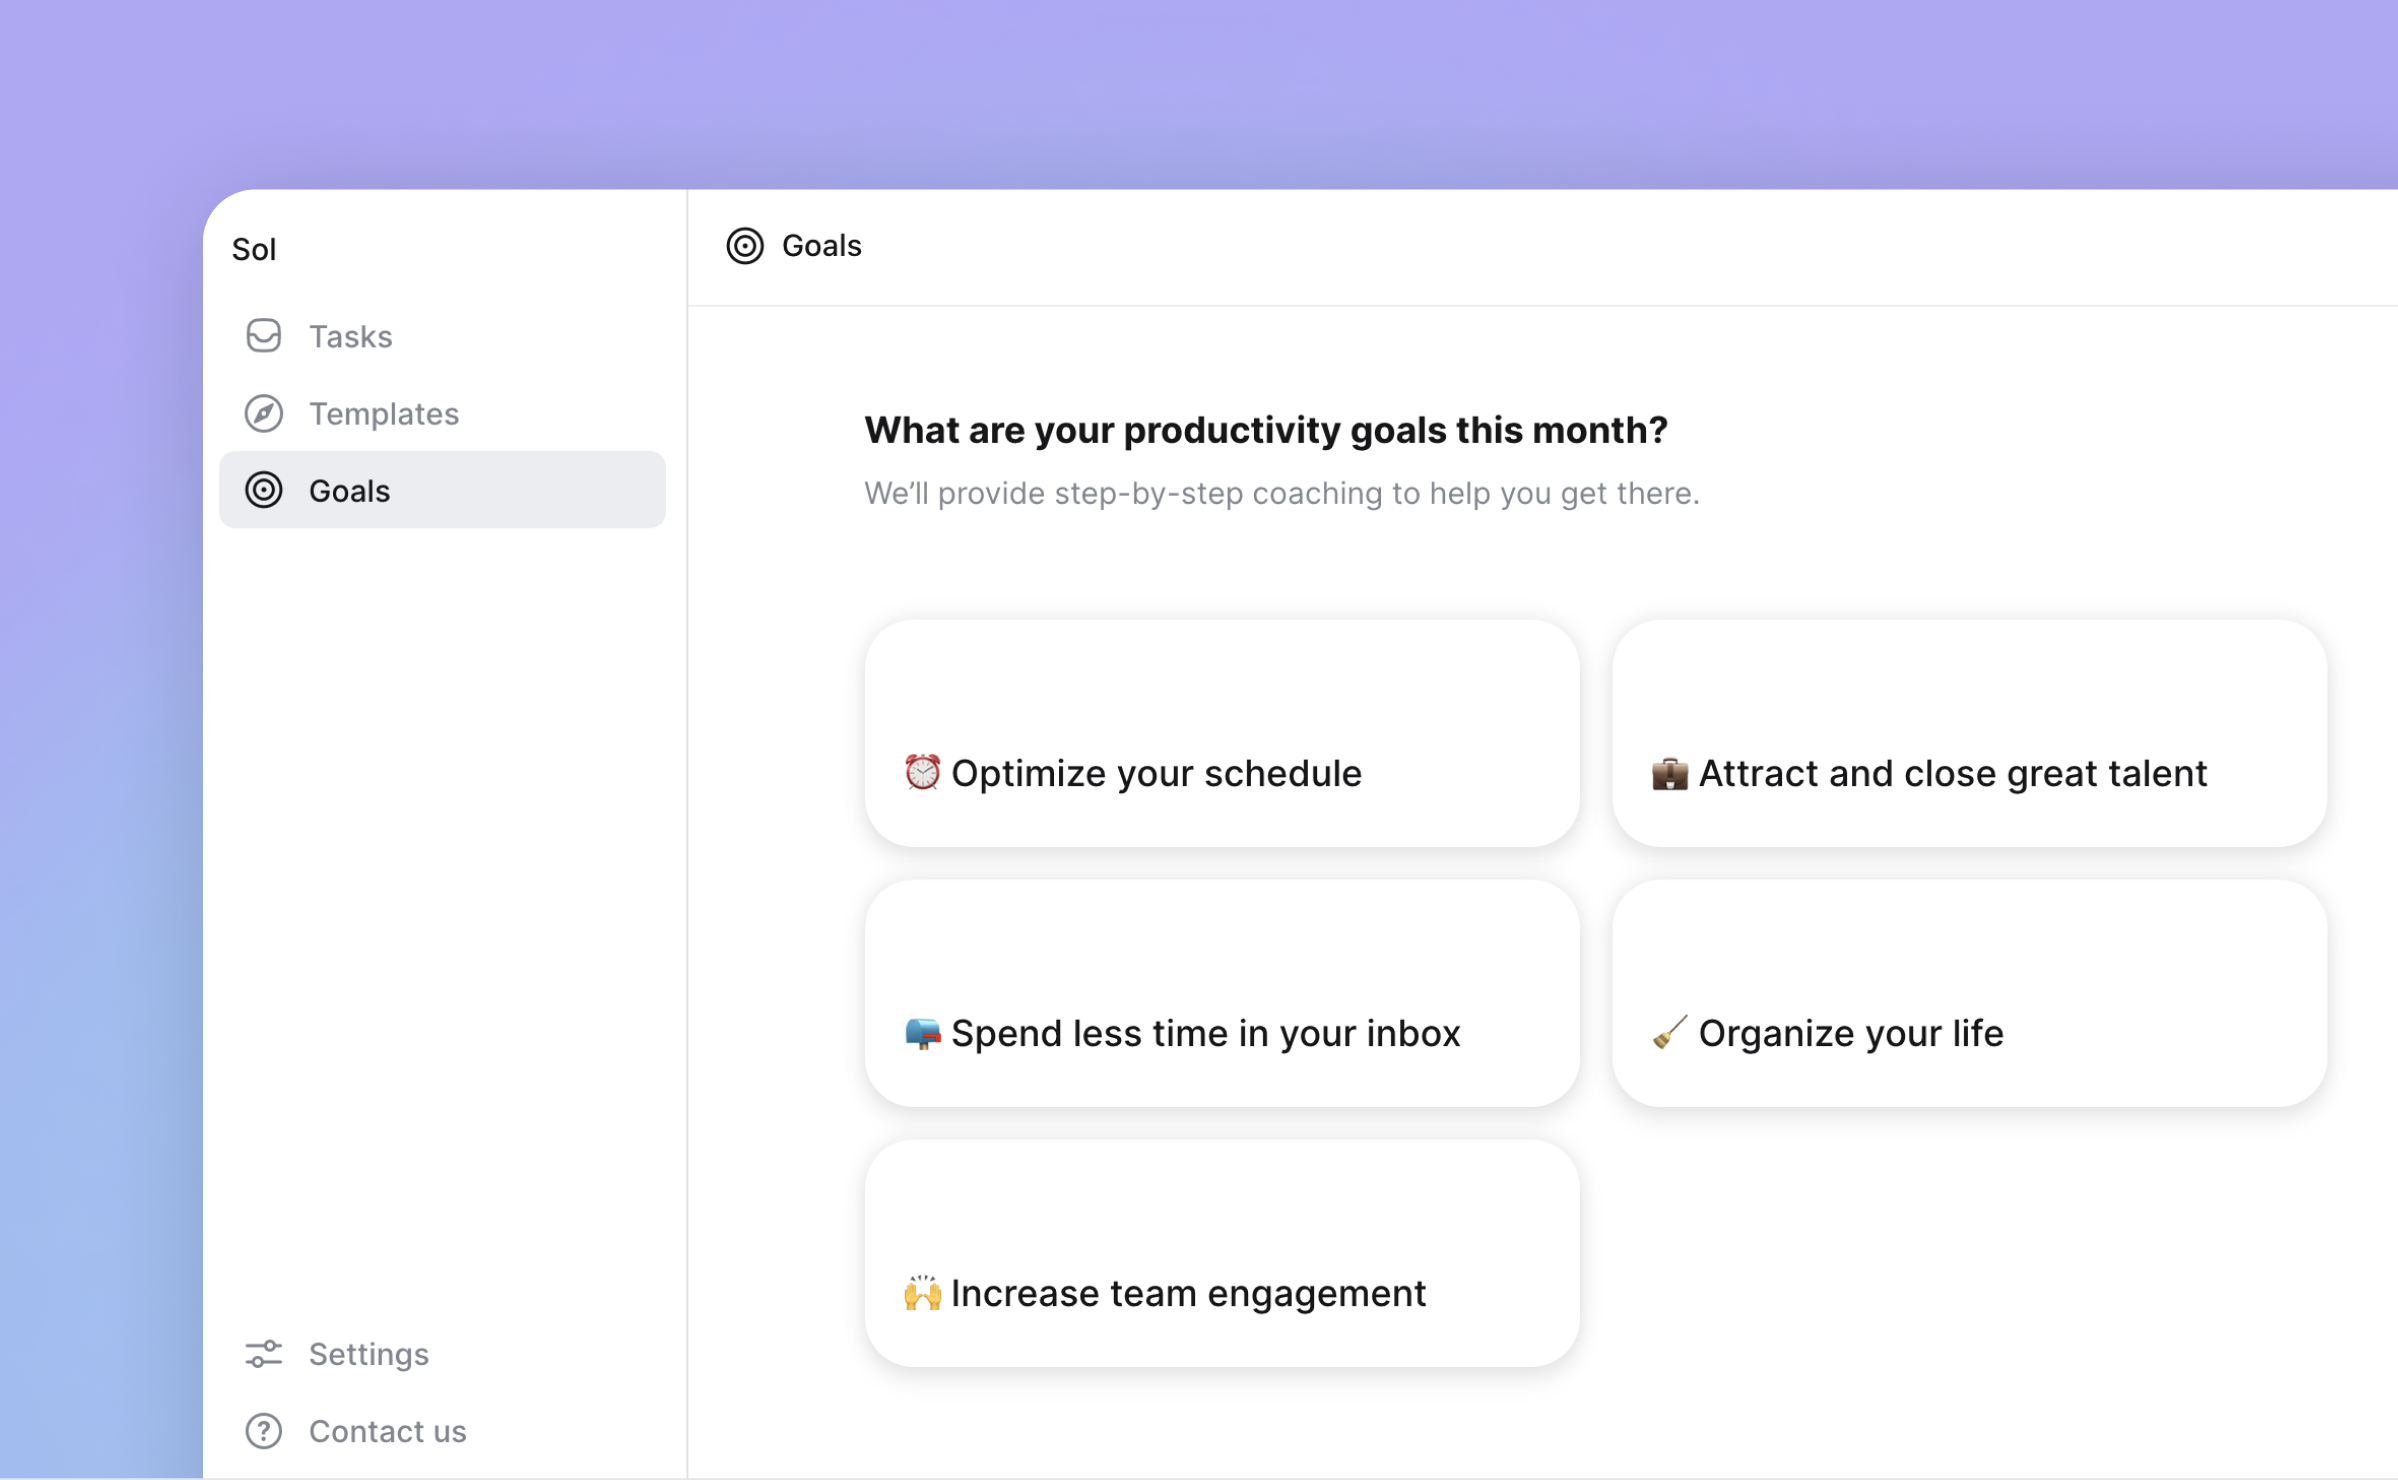This screenshot has width=2398, height=1480.
Task: Click the raised hands emoji icon
Action: 922,1293
